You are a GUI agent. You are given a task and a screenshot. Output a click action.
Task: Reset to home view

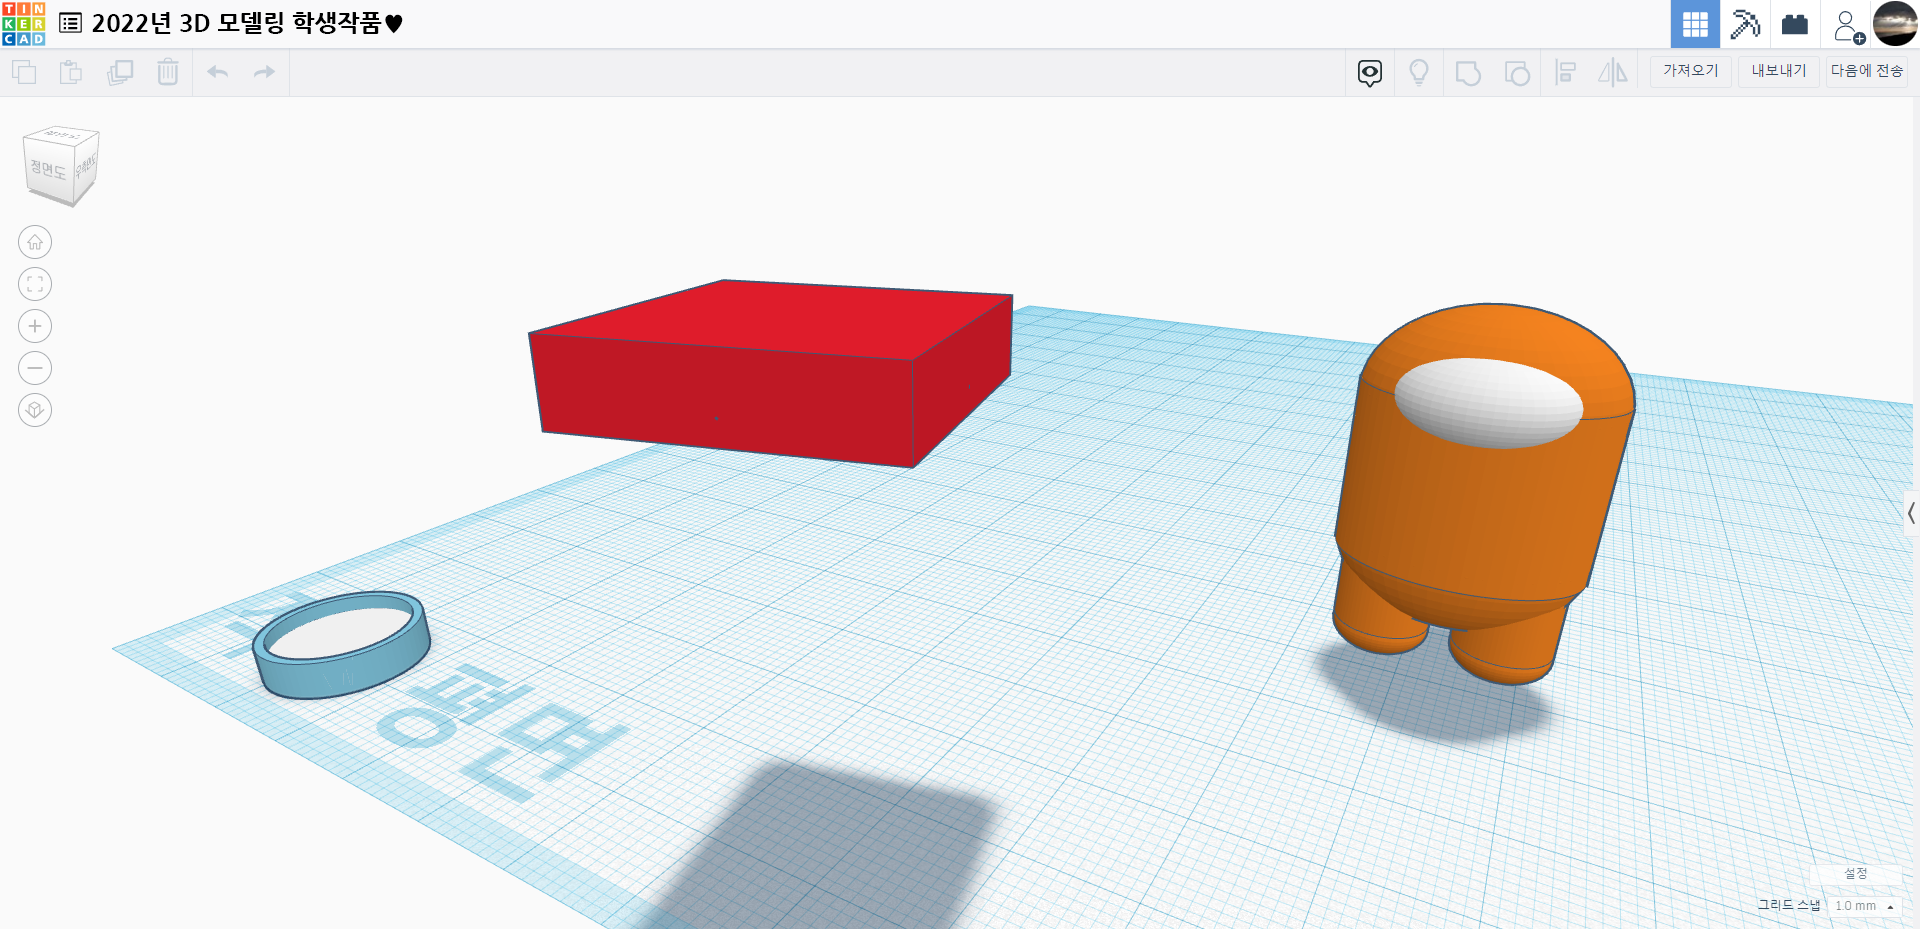pos(35,242)
